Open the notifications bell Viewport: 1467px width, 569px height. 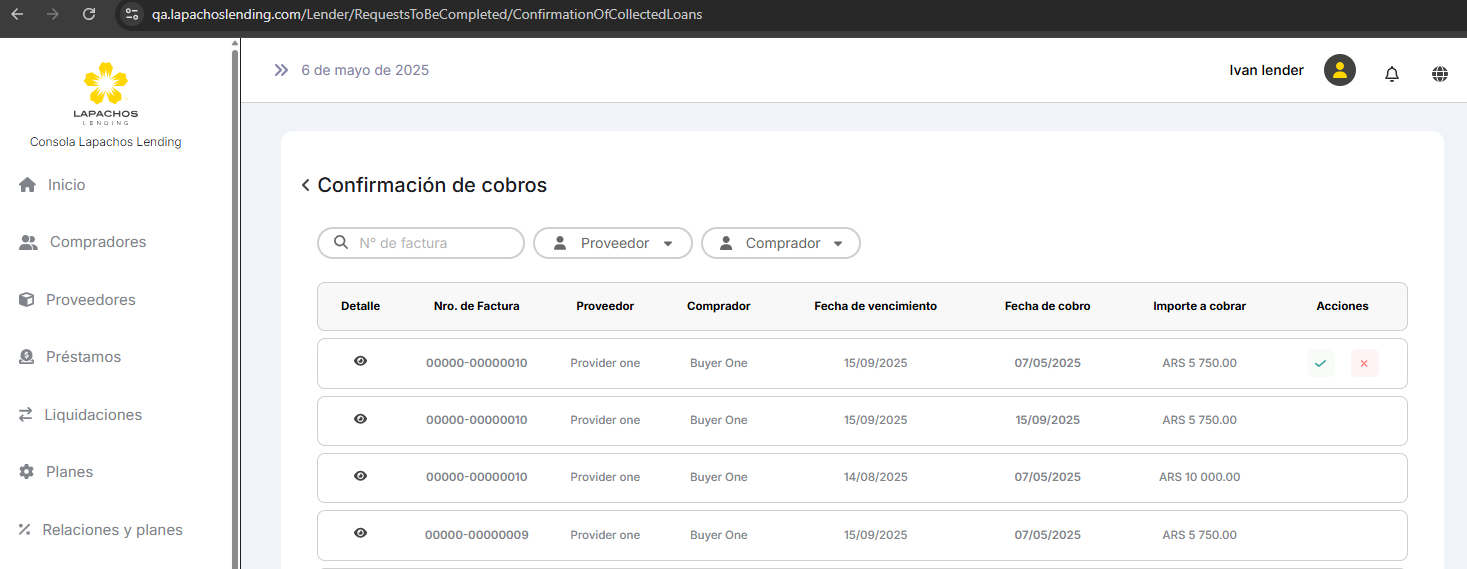(x=1391, y=73)
